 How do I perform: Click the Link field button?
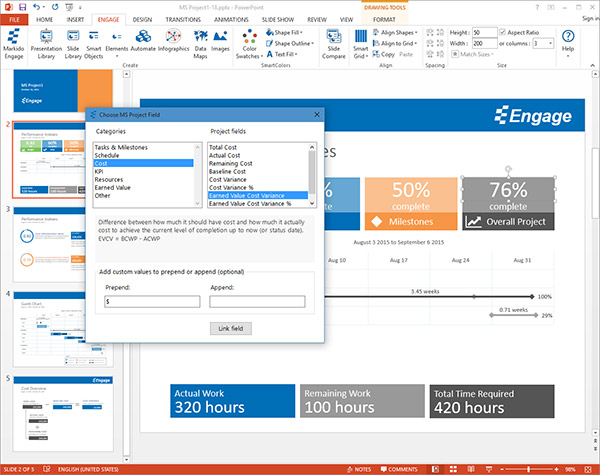point(231,328)
